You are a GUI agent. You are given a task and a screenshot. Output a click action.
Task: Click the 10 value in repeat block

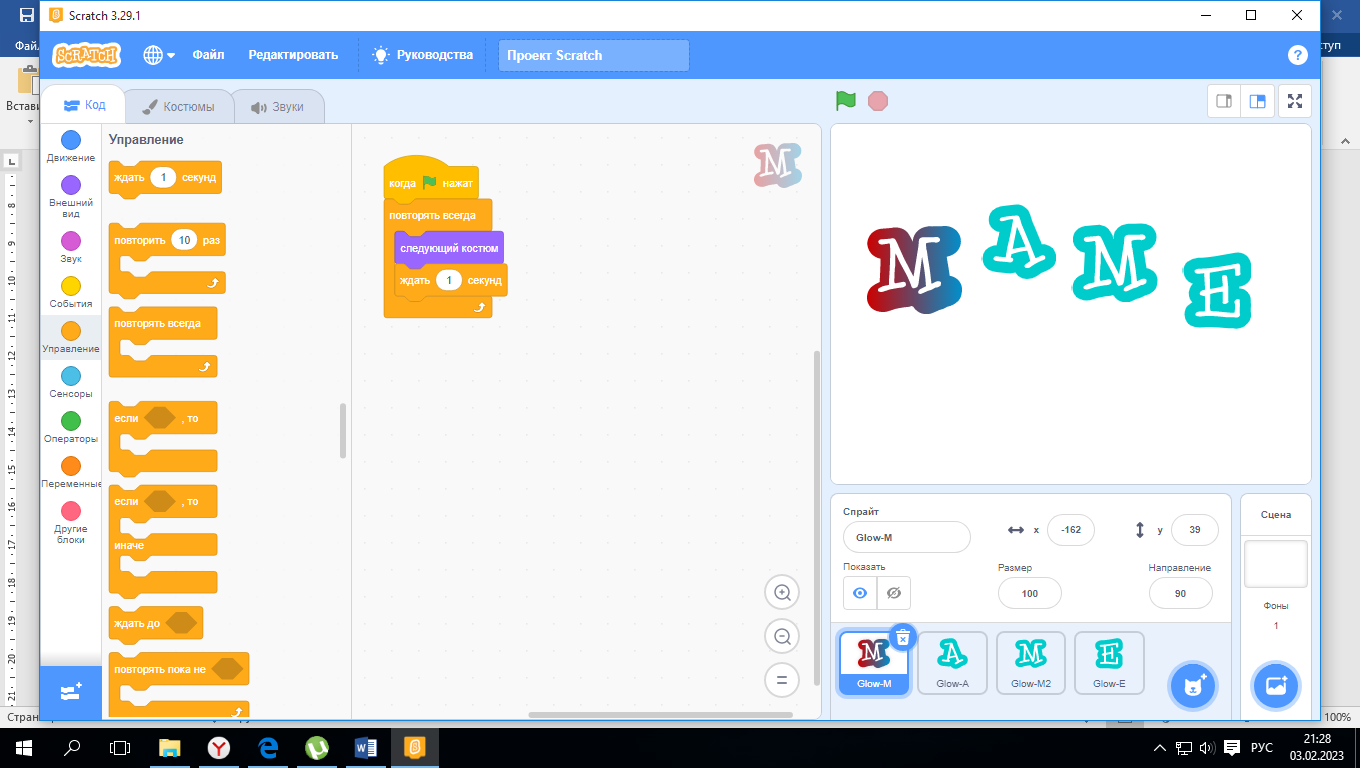point(184,241)
